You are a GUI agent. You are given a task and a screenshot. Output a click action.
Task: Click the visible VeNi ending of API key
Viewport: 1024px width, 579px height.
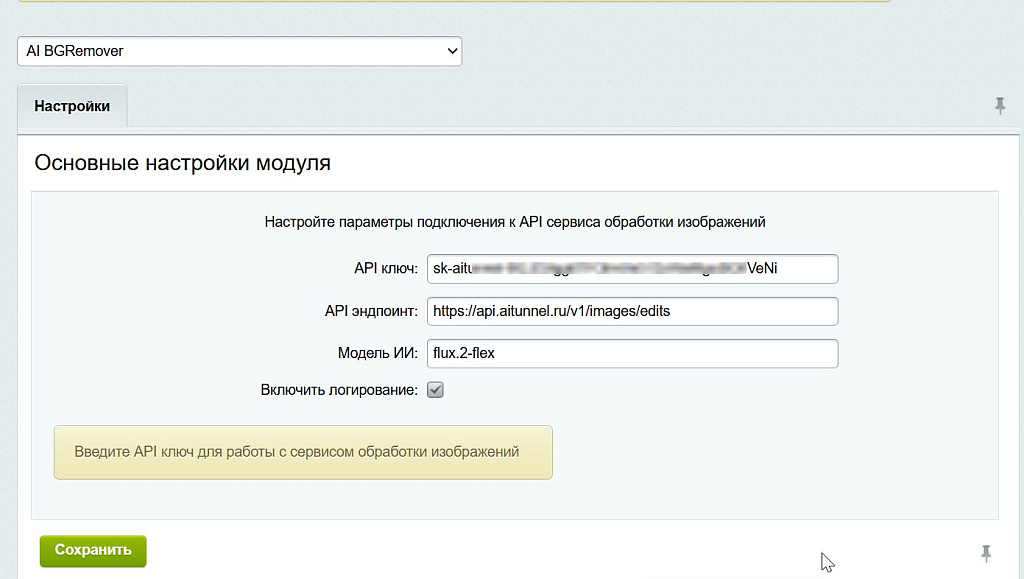click(763, 269)
